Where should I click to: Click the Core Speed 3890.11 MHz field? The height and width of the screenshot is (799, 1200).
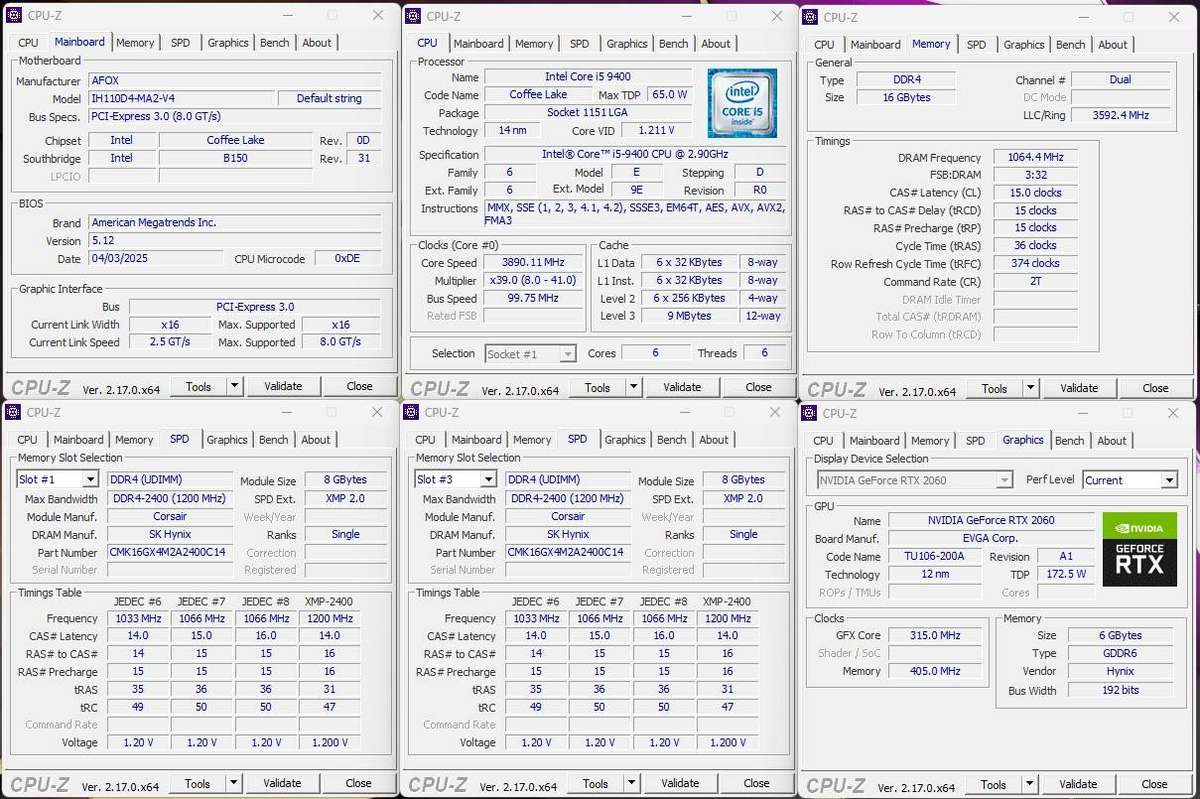click(x=533, y=263)
